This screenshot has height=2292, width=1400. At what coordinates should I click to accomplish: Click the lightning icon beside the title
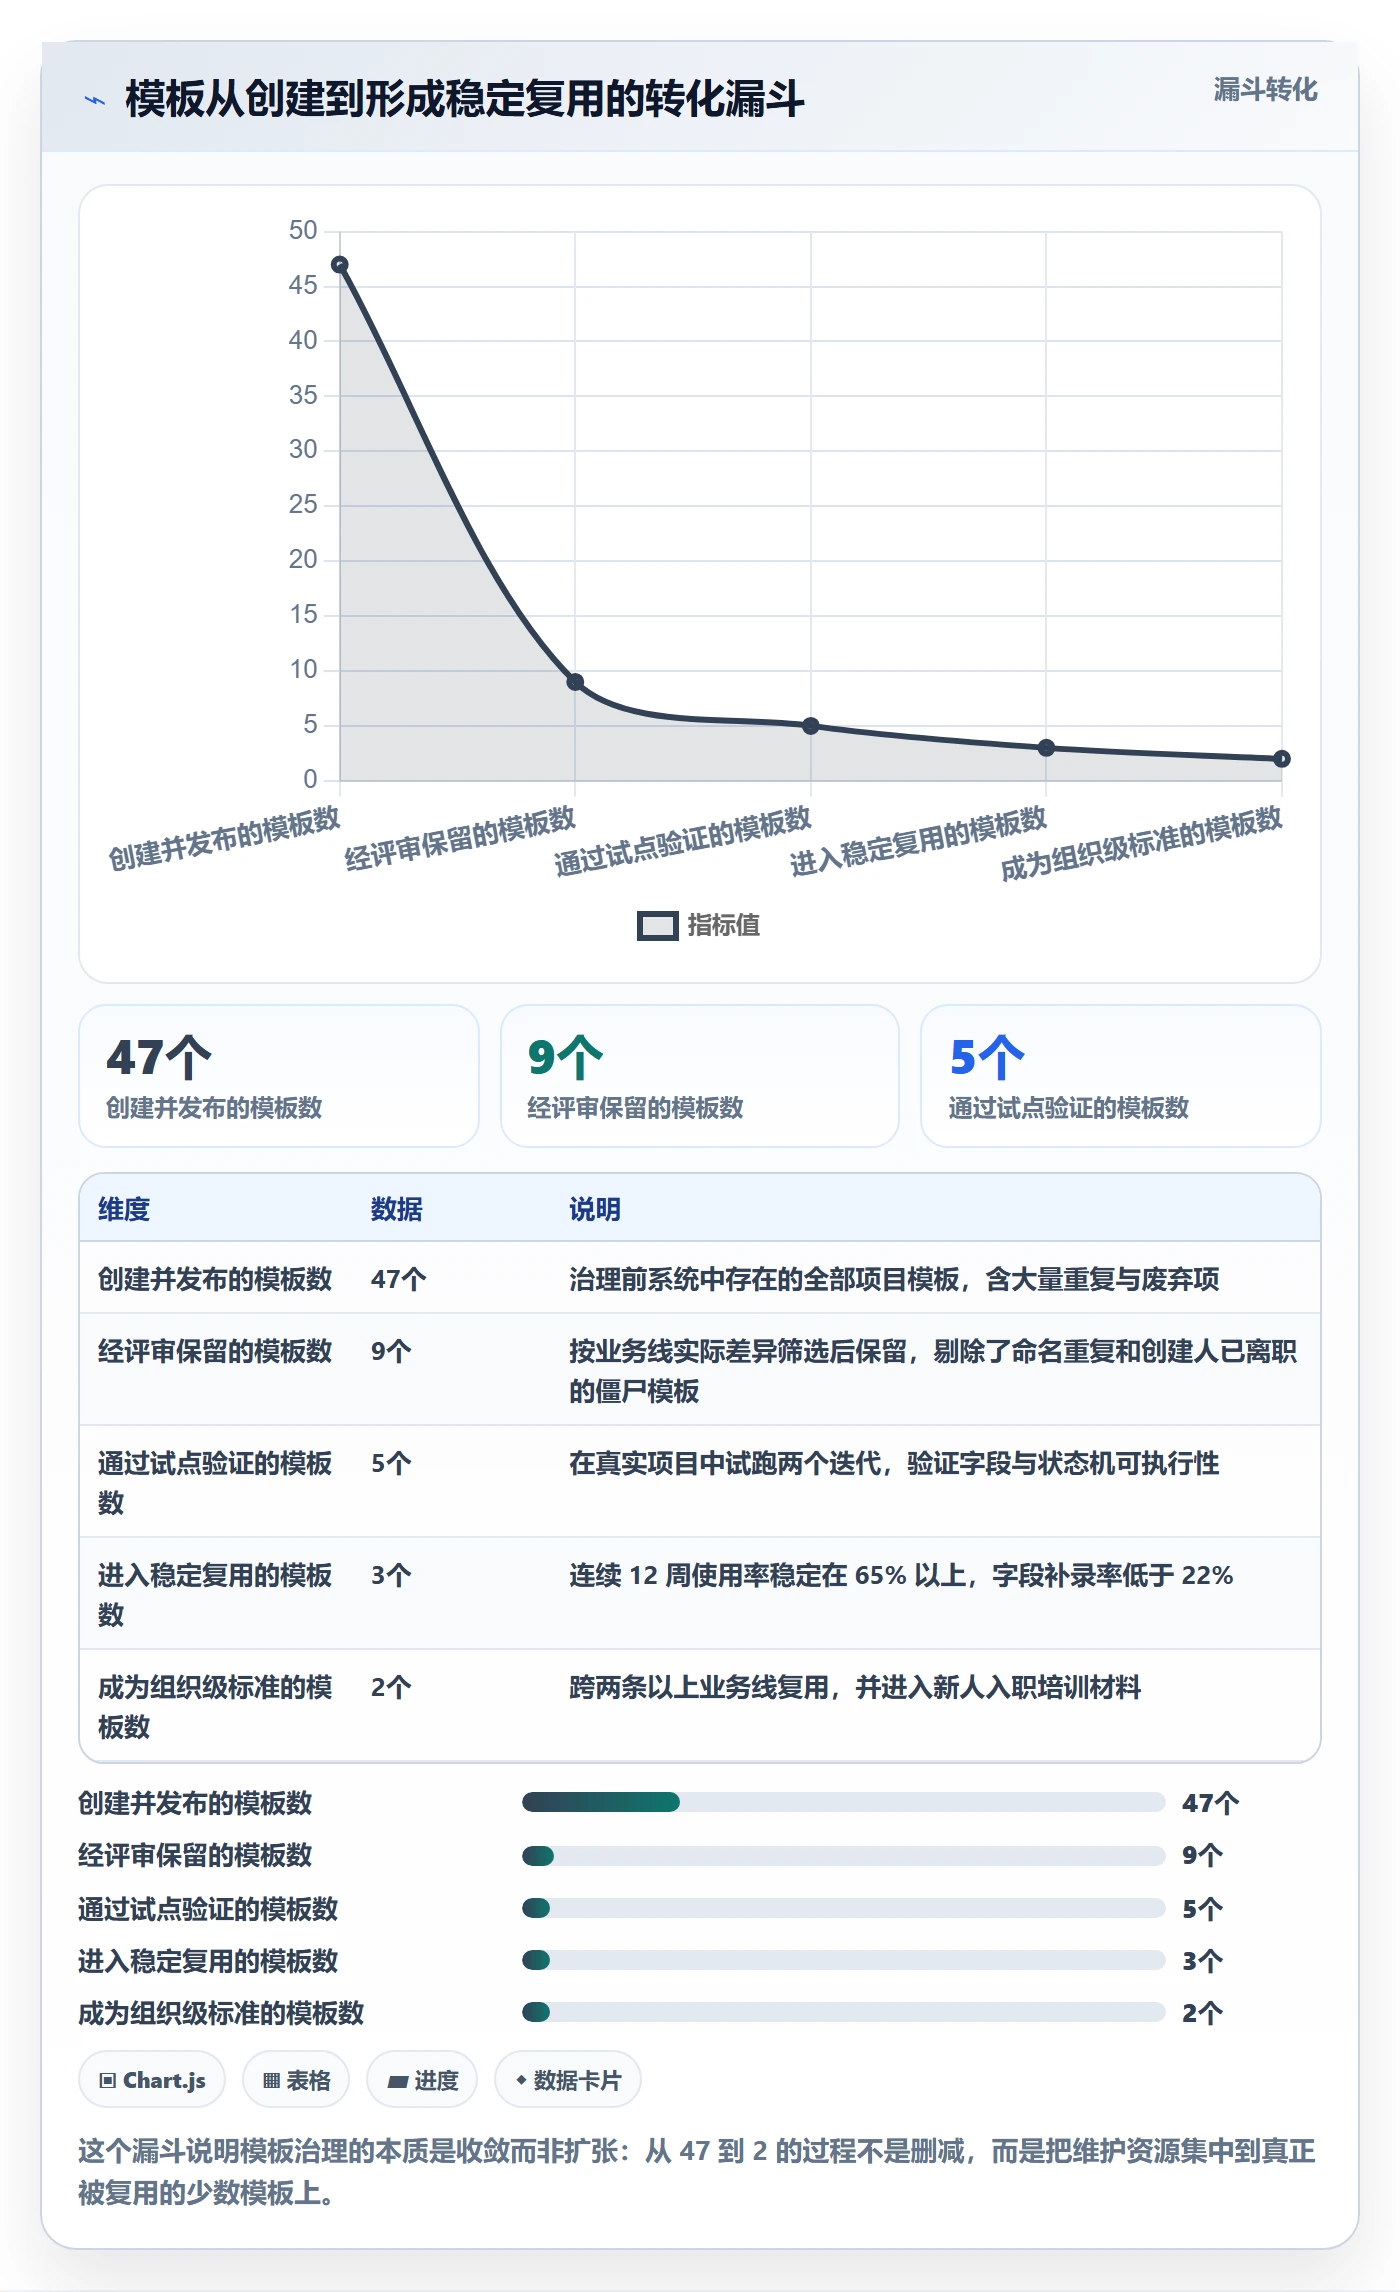coord(95,100)
